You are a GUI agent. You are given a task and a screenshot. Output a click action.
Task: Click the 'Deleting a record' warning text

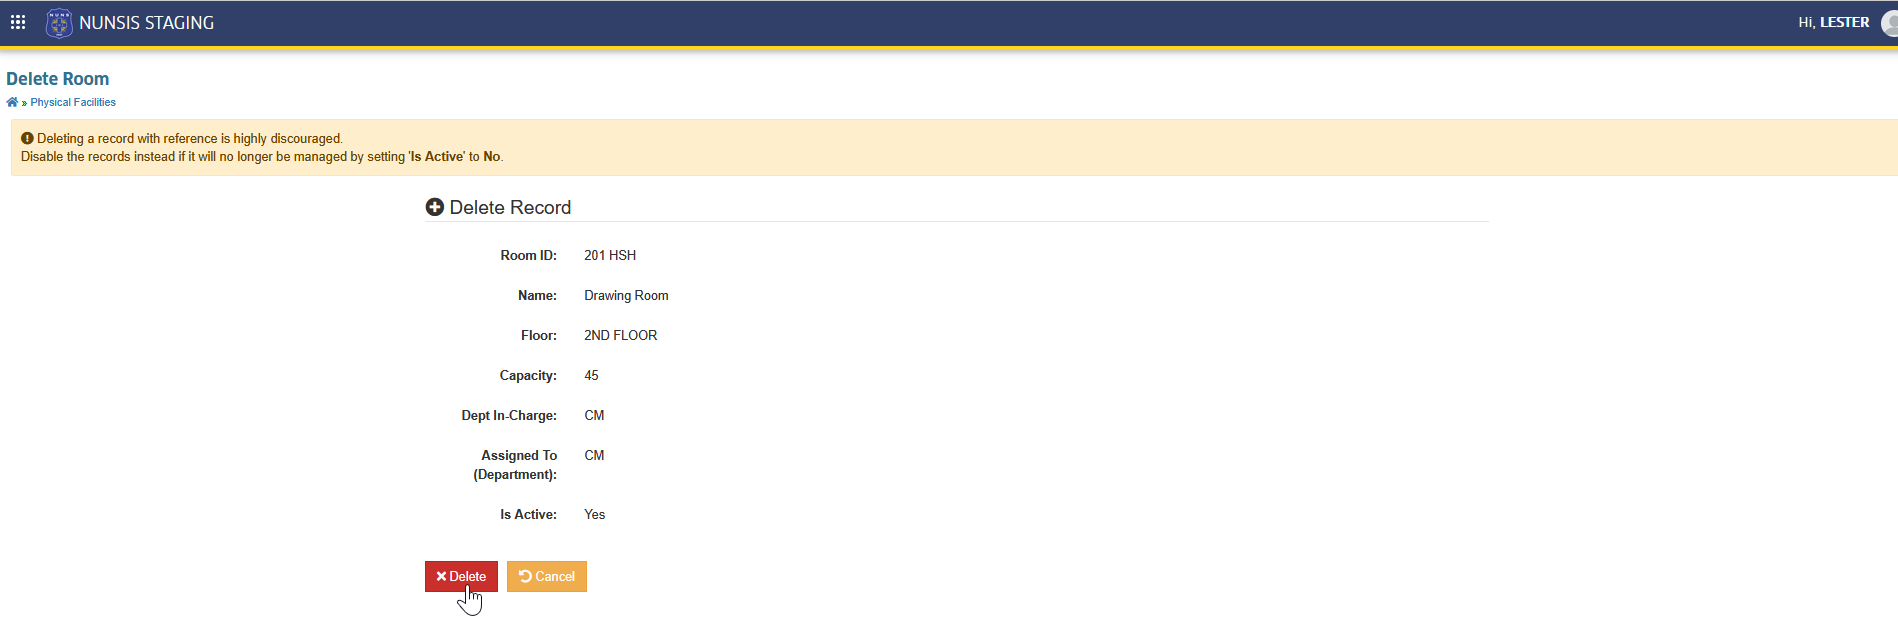pos(190,139)
